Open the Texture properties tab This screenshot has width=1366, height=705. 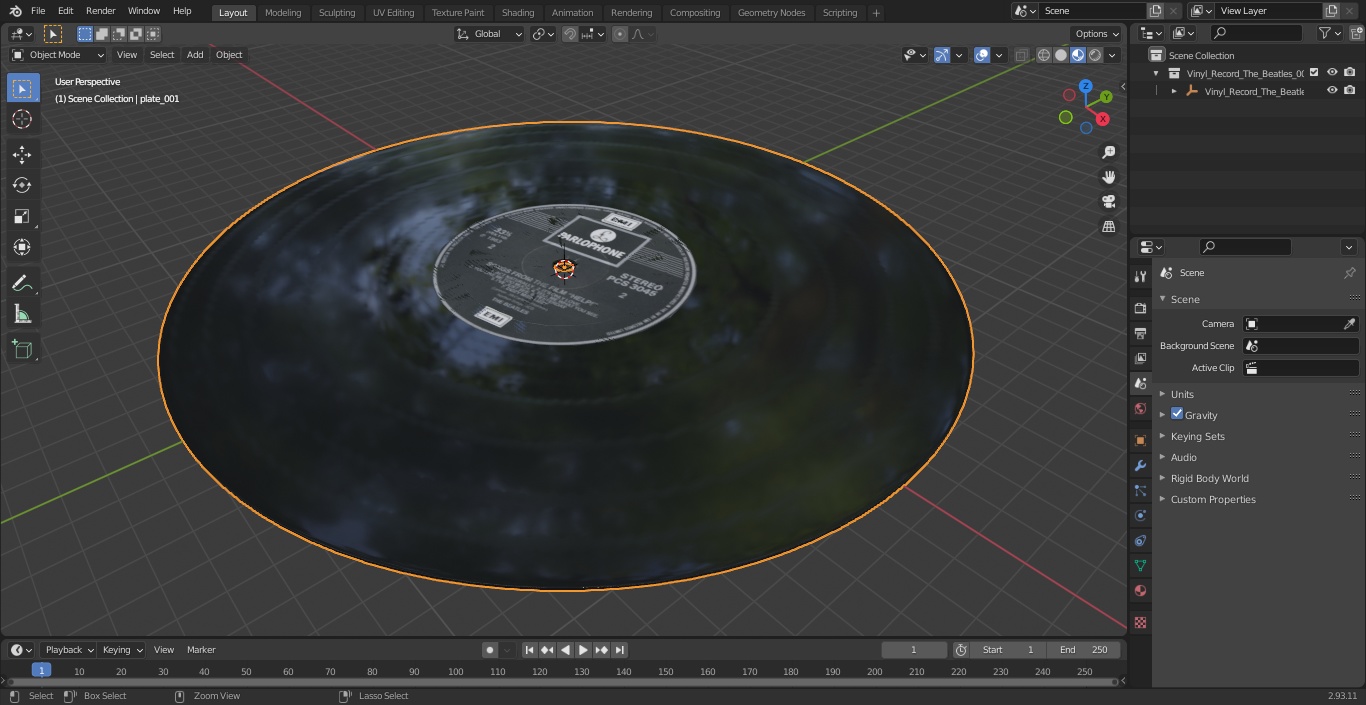[1140, 623]
